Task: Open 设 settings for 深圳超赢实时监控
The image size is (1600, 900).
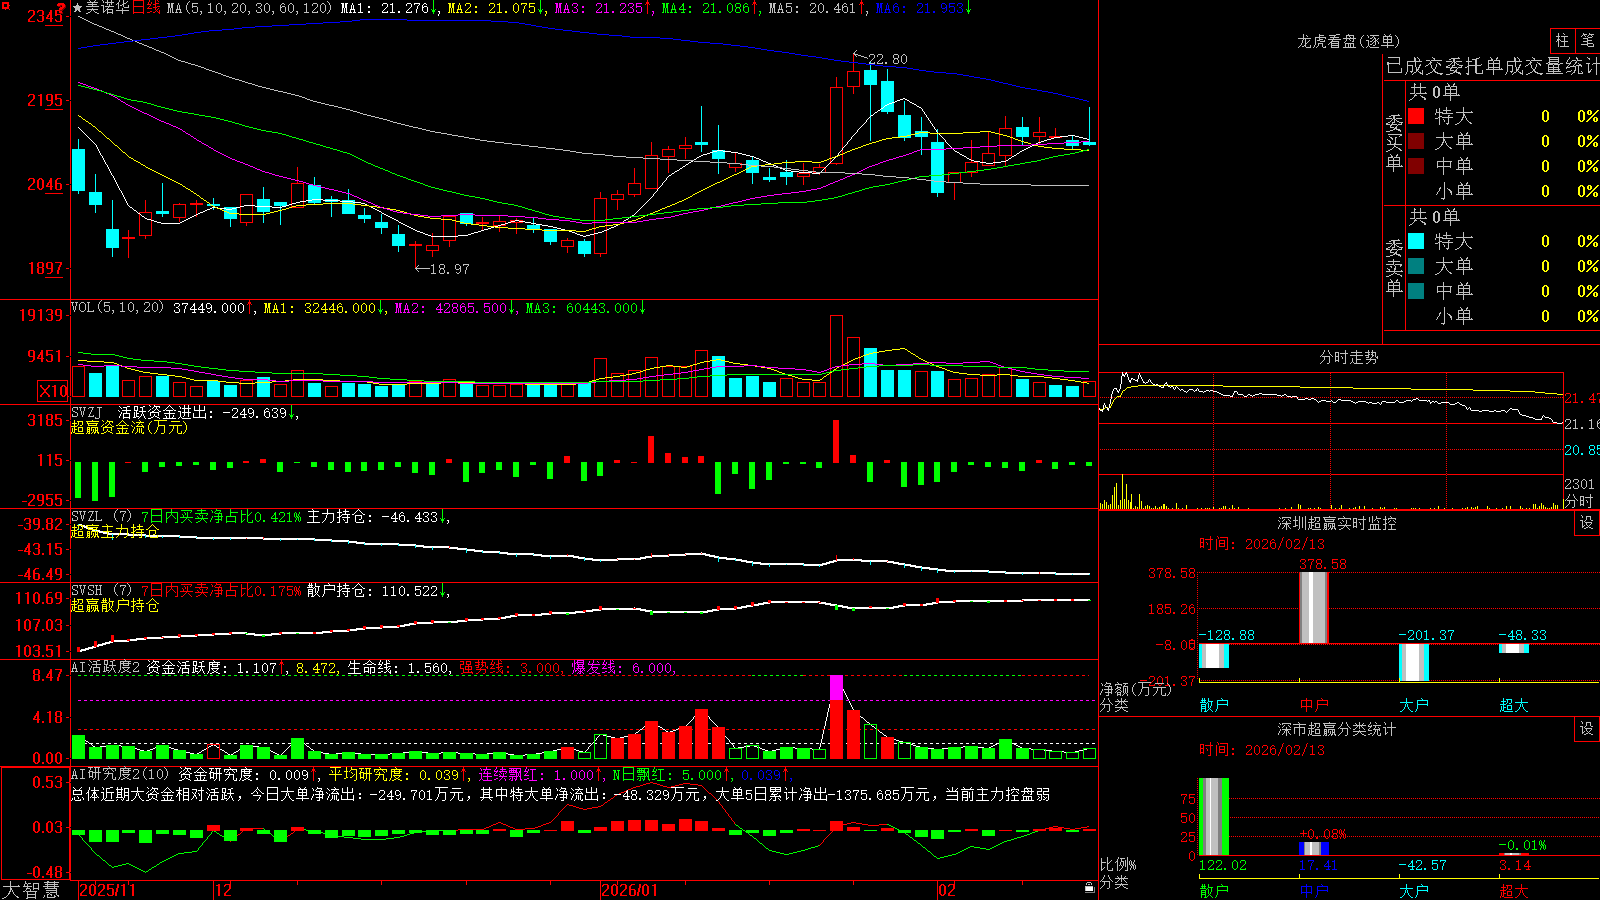Action: pyautogui.click(x=1587, y=523)
